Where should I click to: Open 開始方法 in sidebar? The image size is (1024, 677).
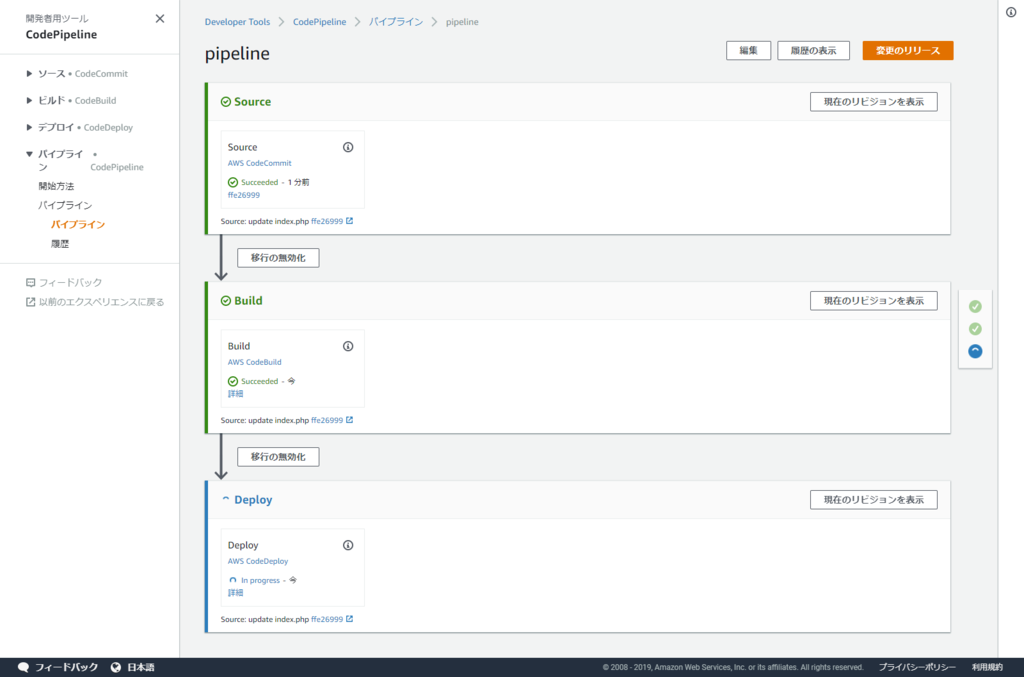tap(56, 186)
